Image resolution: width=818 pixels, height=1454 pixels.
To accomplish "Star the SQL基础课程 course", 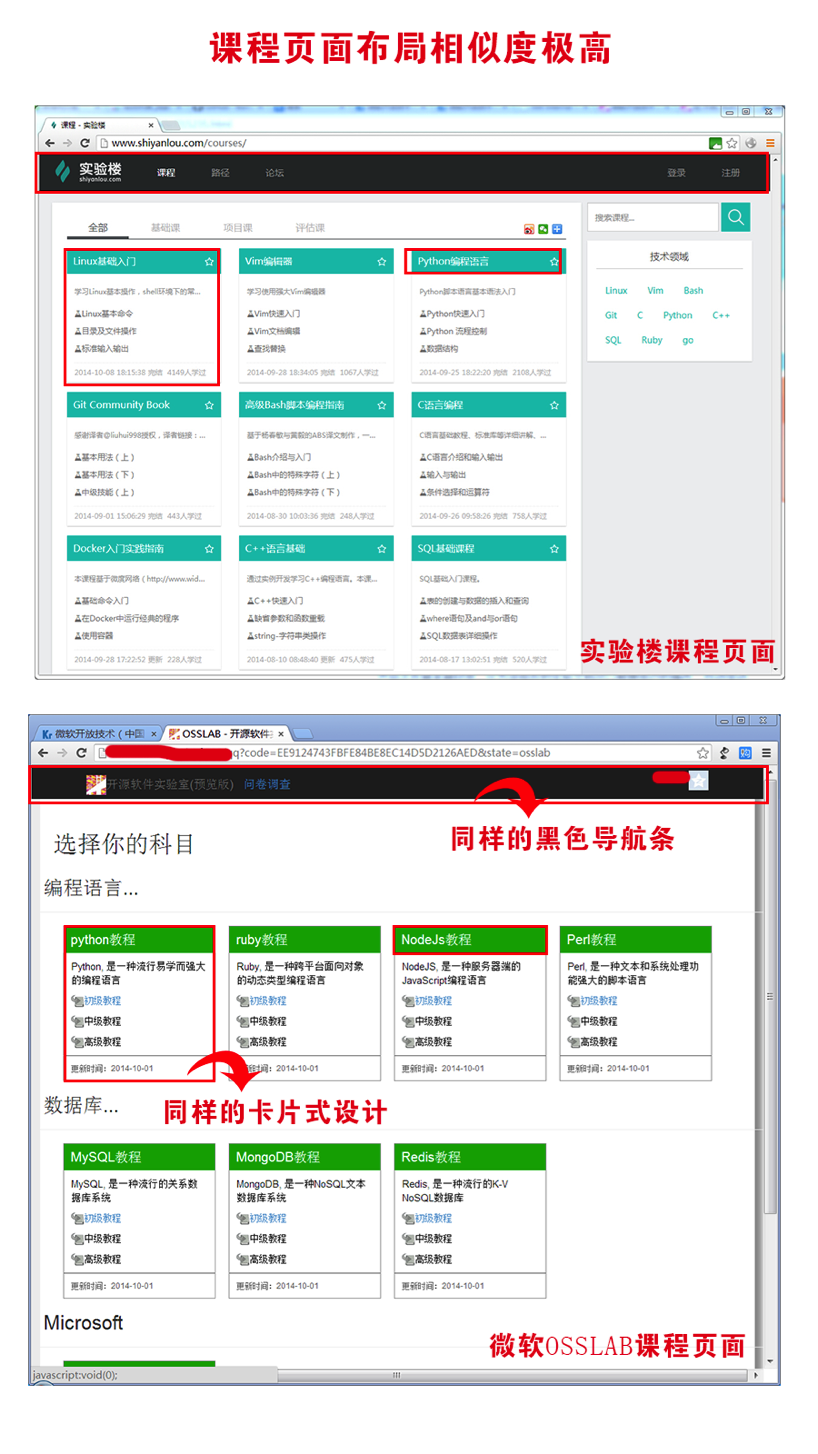I will point(554,549).
